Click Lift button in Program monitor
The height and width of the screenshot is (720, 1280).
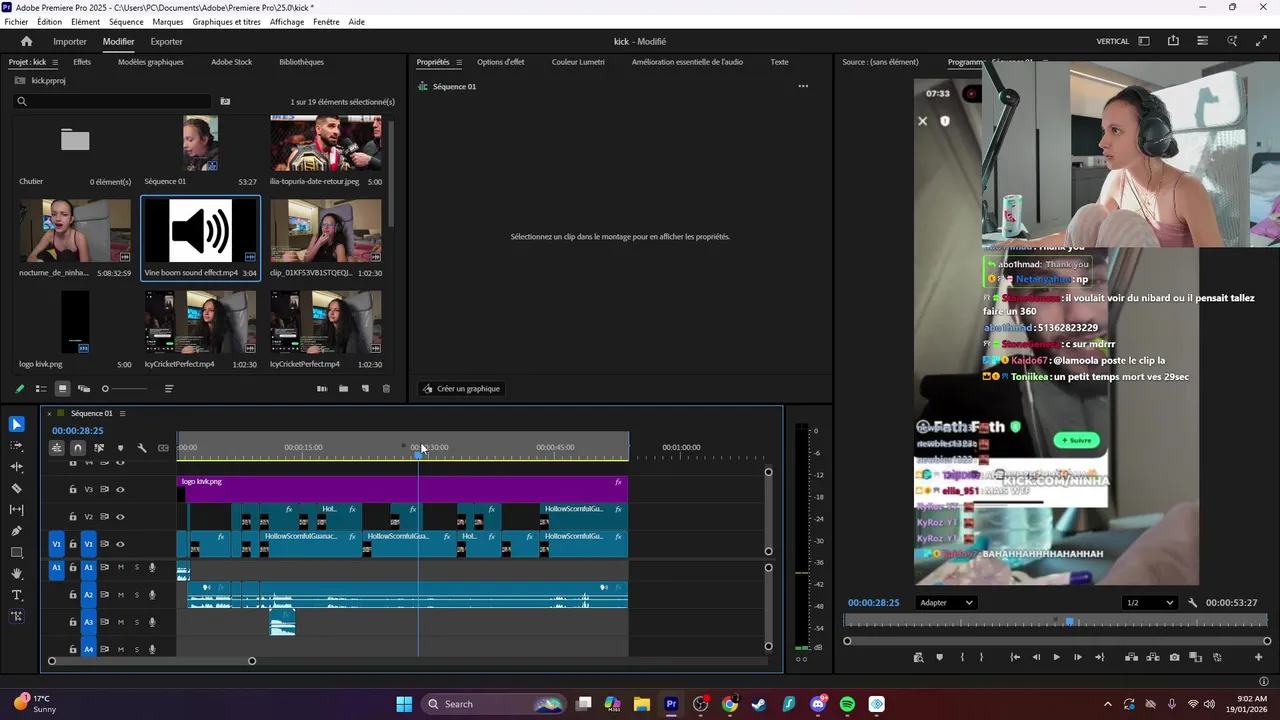pyautogui.click(x=1131, y=657)
